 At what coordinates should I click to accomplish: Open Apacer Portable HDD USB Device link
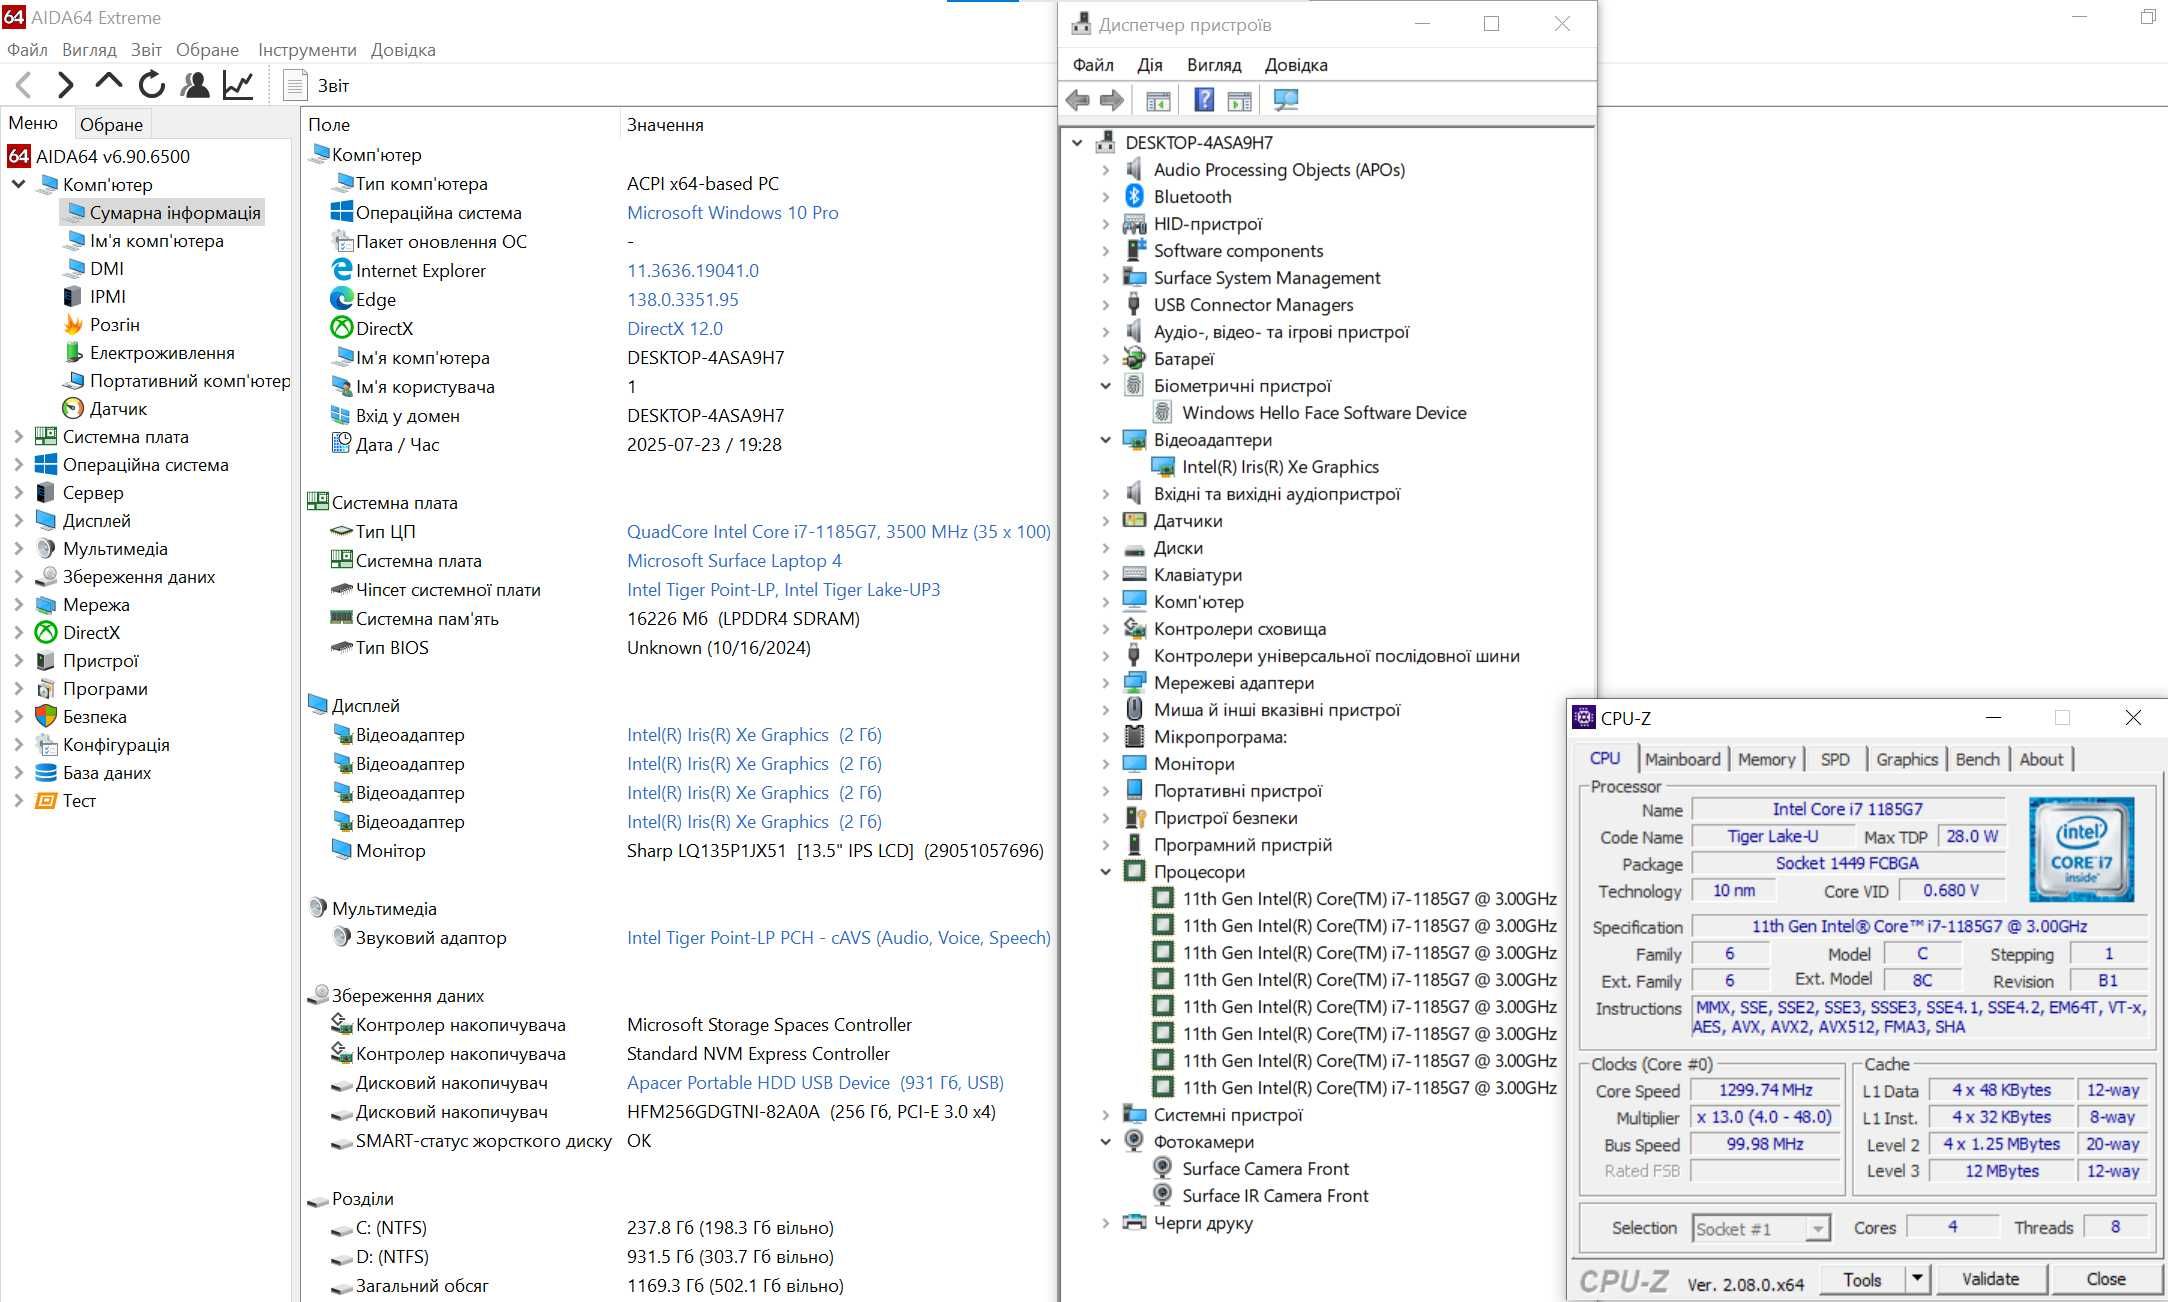coord(815,1083)
